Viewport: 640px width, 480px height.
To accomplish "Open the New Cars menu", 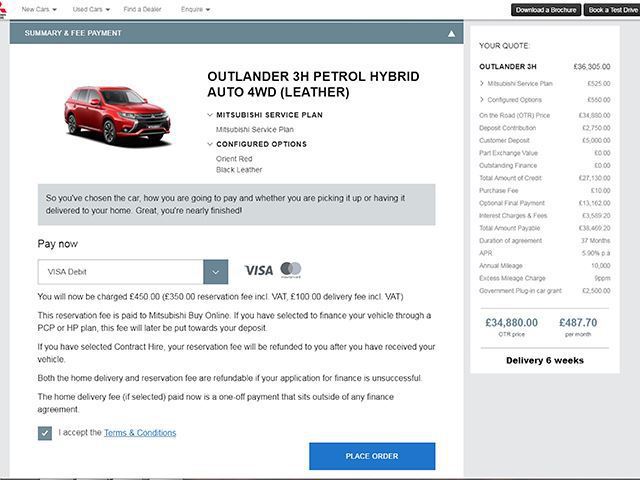I will tap(39, 9).
